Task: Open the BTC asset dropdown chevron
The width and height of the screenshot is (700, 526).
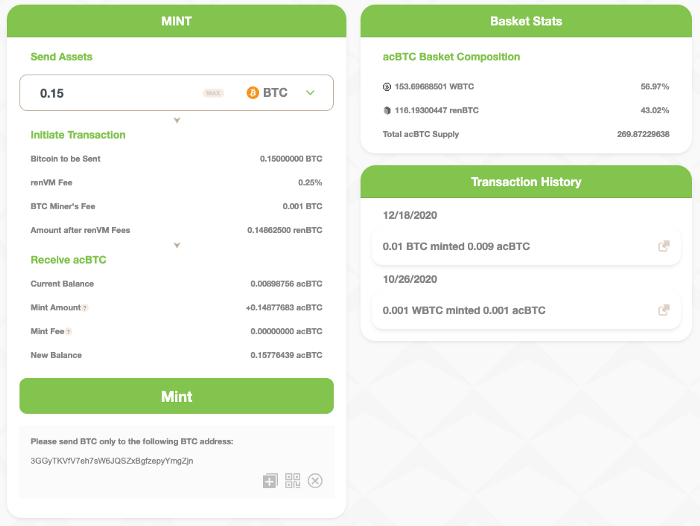Action: coord(310,93)
